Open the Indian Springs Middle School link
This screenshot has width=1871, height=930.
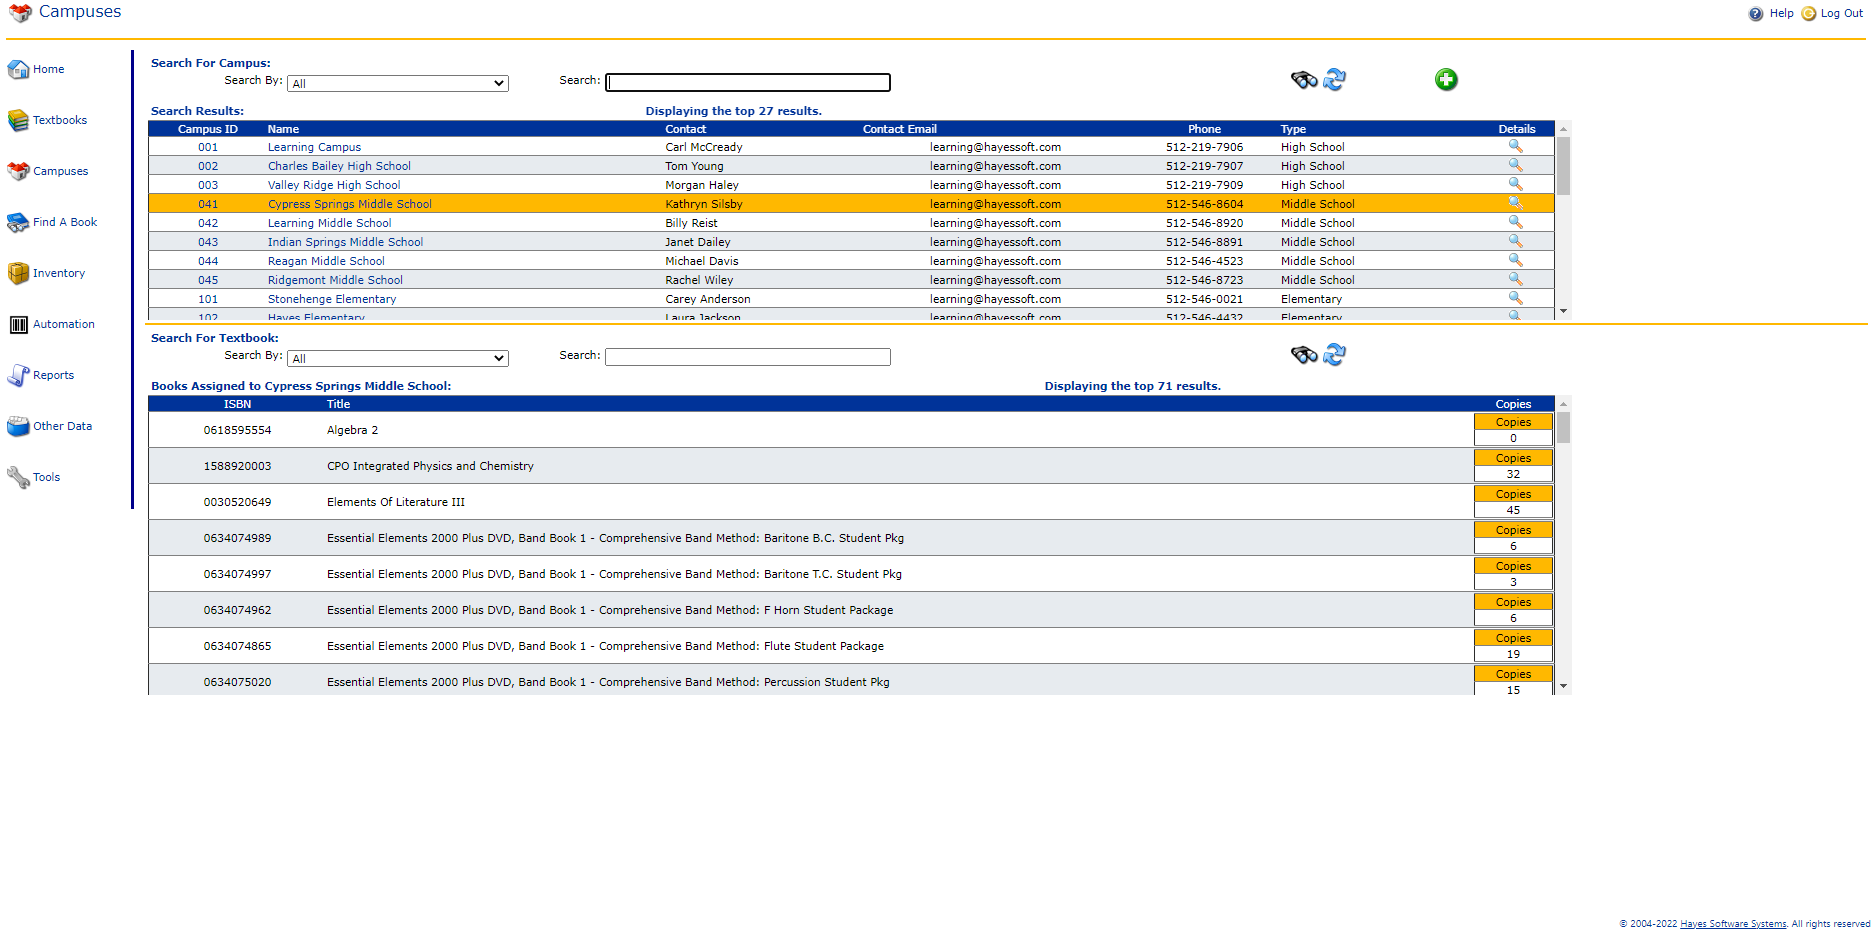tap(345, 242)
